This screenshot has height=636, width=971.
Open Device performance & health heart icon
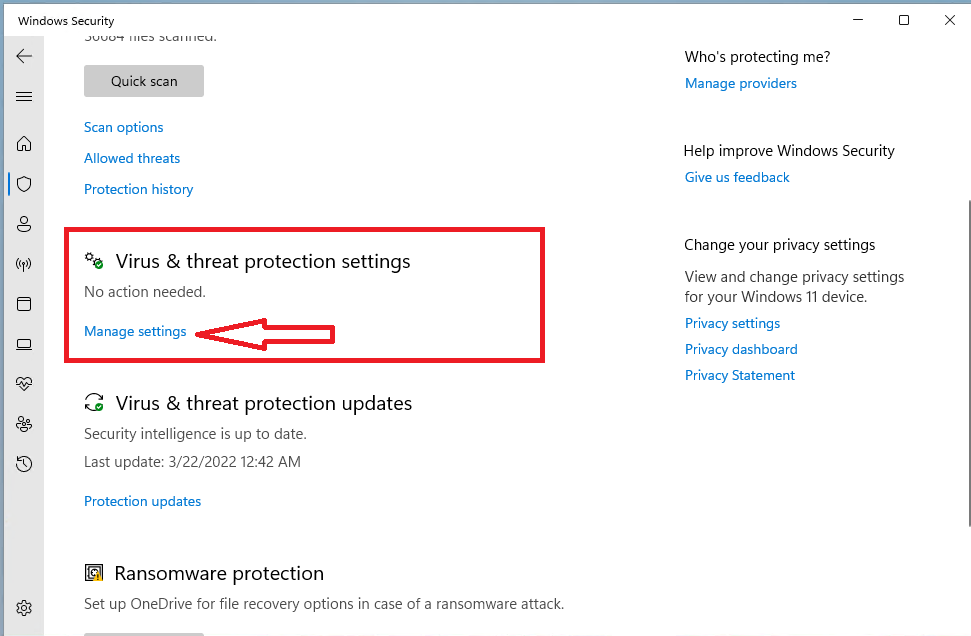(x=24, y=384)
